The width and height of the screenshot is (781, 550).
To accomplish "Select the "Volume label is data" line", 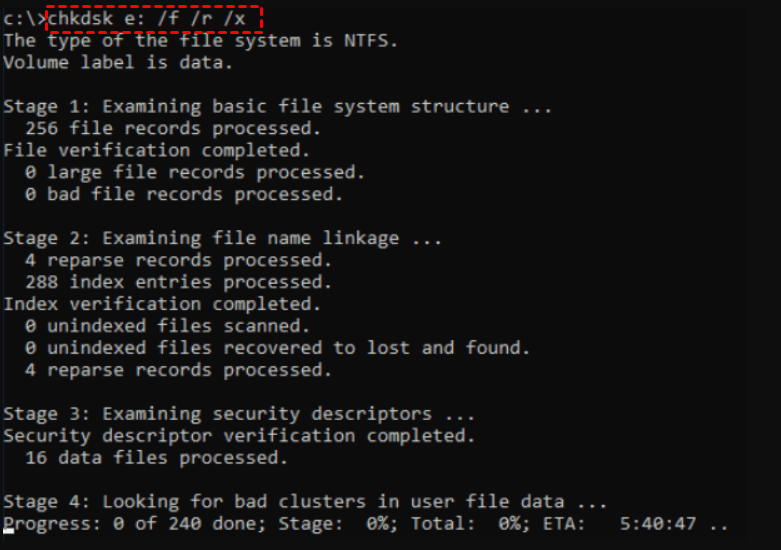I will pos(118,62).
